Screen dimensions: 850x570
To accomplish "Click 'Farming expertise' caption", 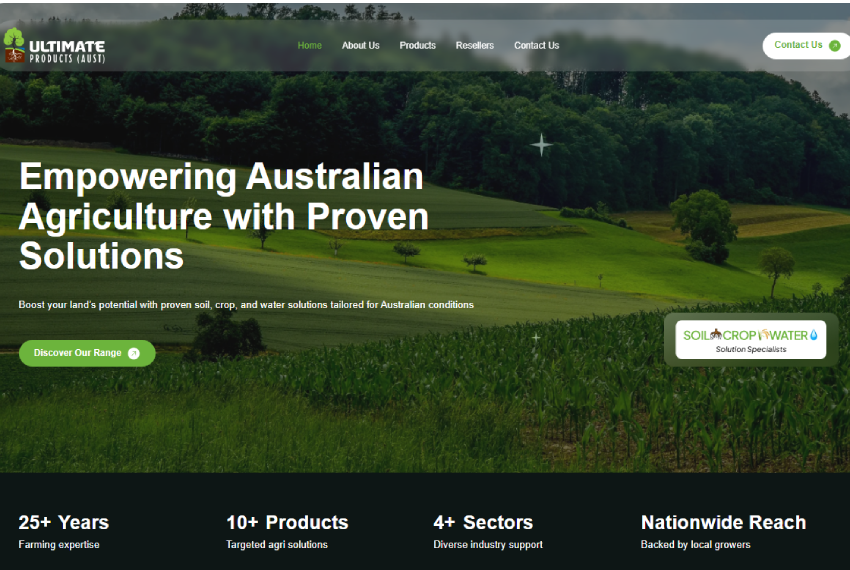I will 59,545.
